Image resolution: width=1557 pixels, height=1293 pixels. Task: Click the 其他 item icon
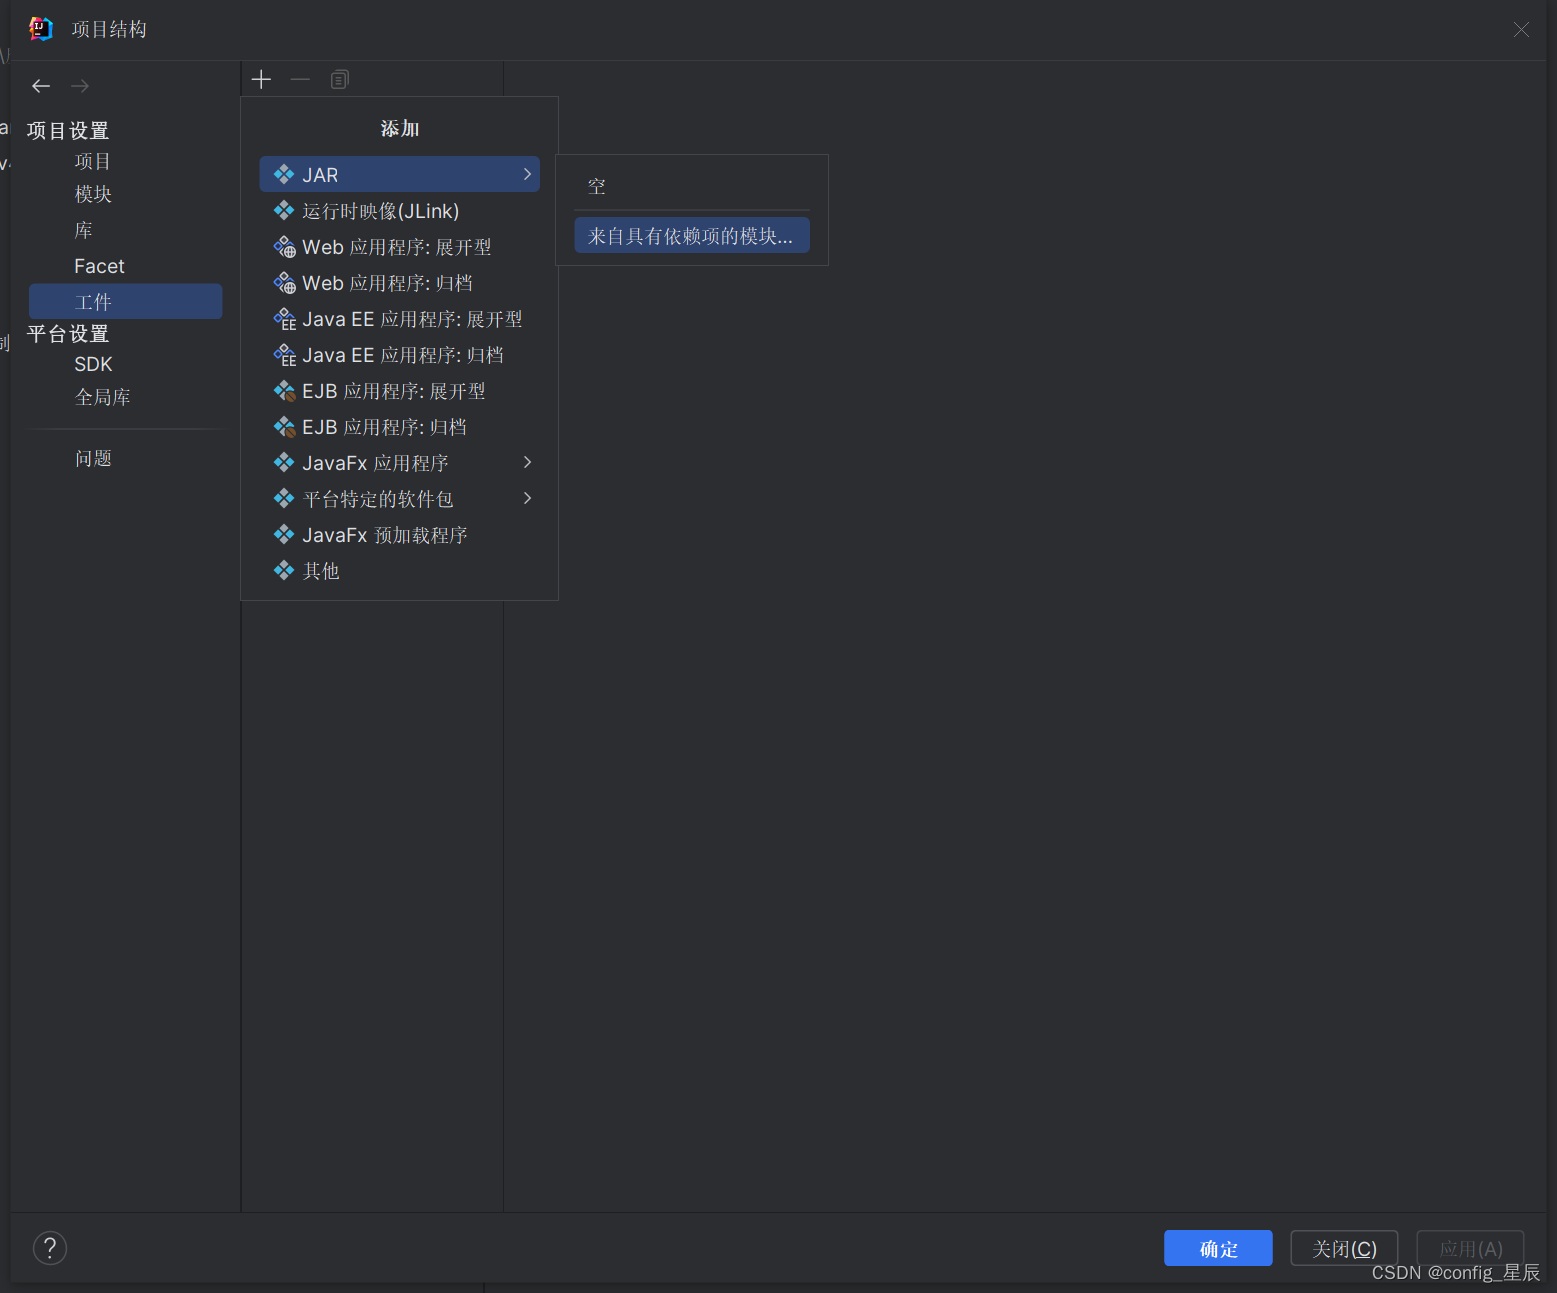click(x=284, y=570)
